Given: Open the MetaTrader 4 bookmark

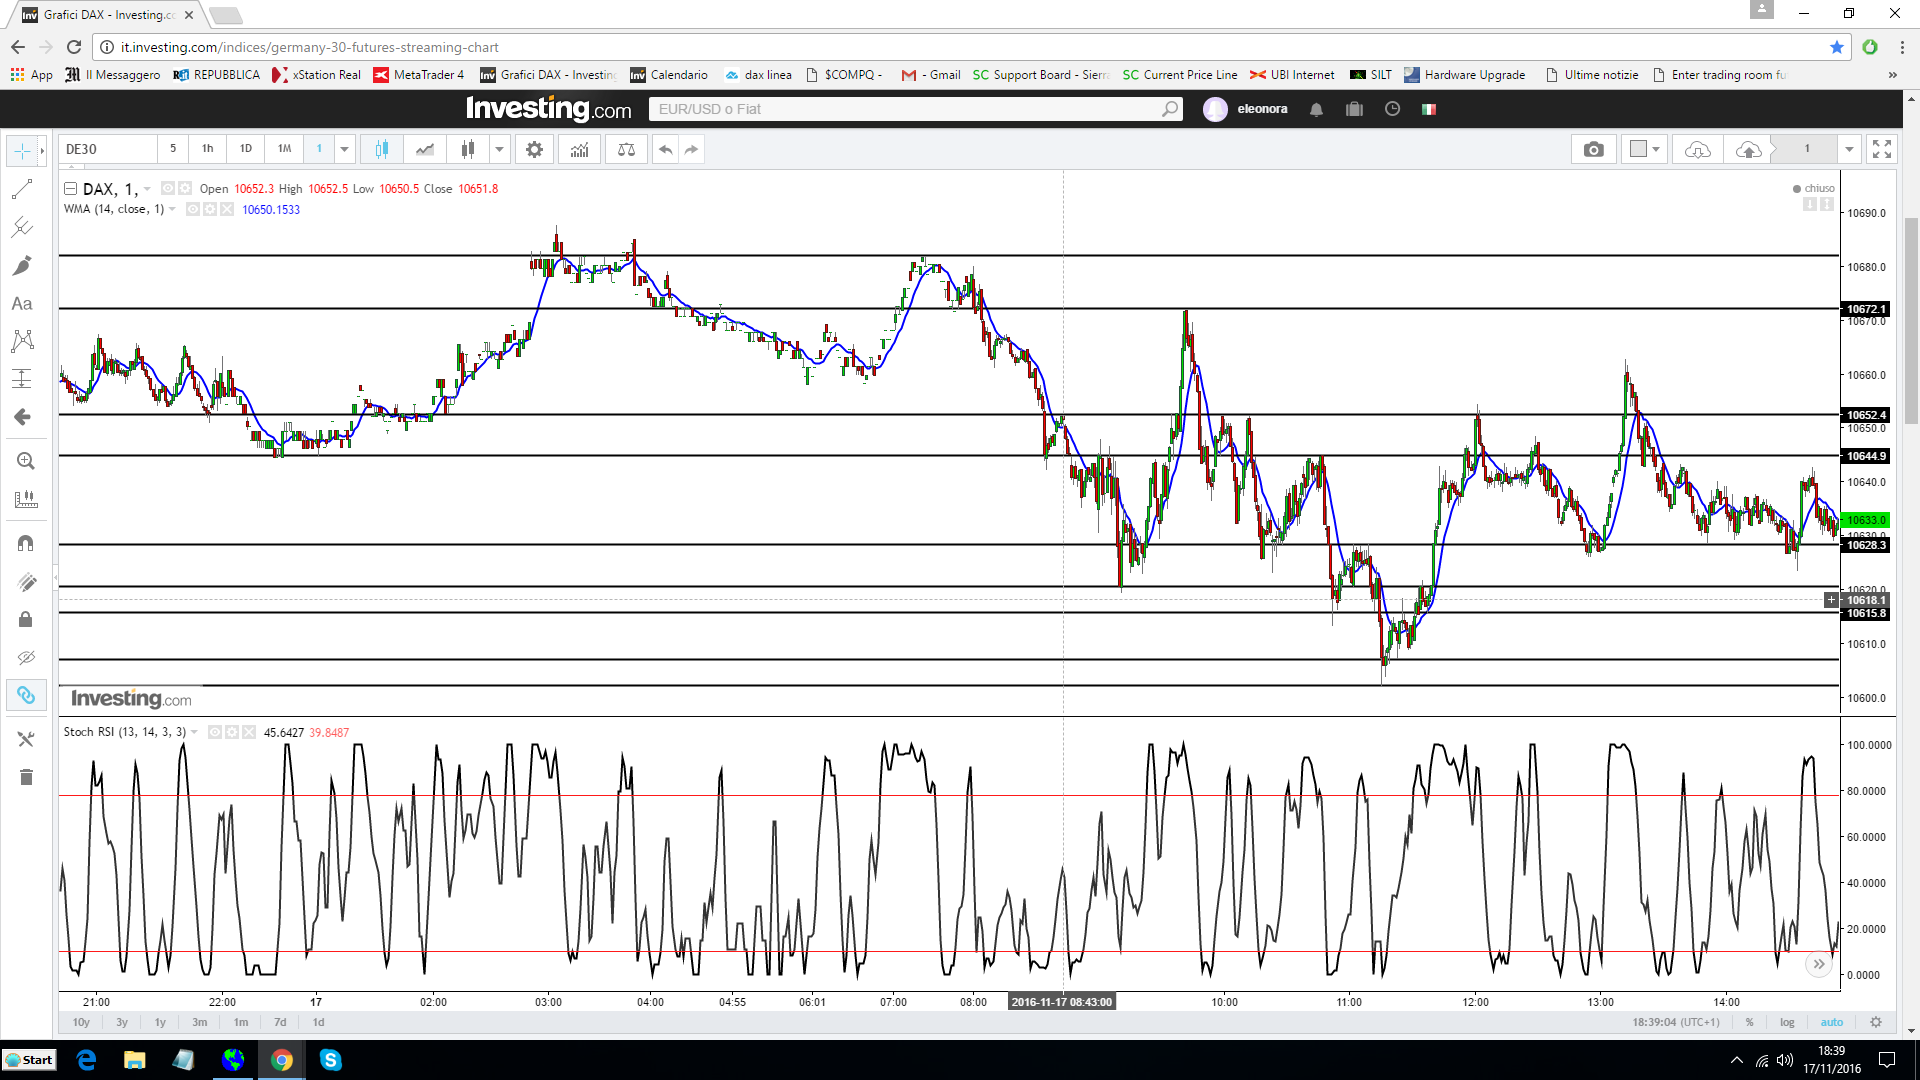Looking at the screenshot, I should 418,75.
